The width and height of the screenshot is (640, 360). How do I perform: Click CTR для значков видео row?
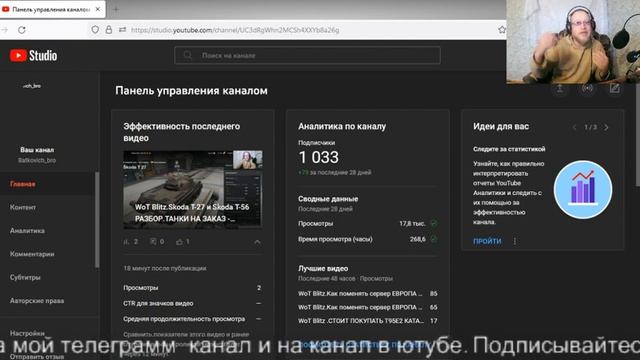click(192, 303)
